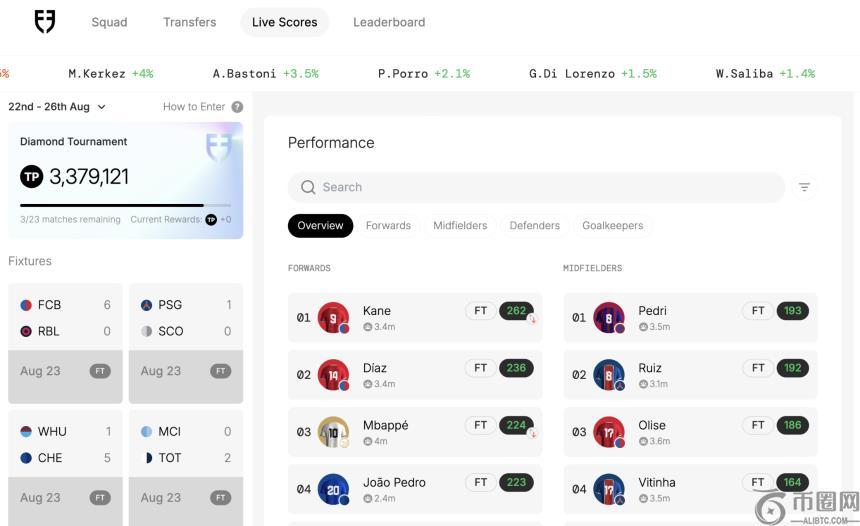Open the filter options icon
Image resolution: width=860 pixels, height=526 pixels.
pos(804,187)
